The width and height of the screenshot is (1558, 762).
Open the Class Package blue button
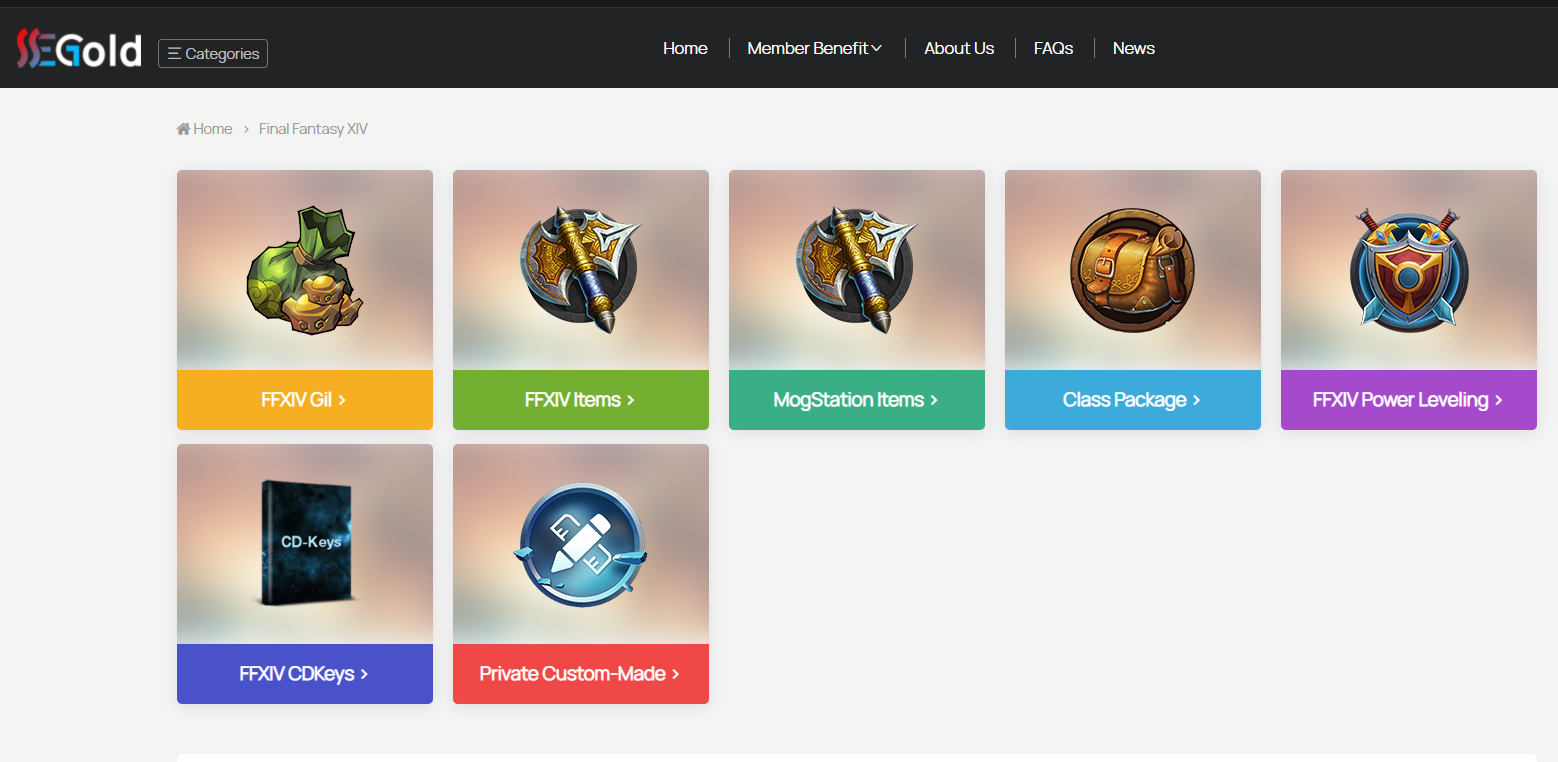pos(1133,400)
